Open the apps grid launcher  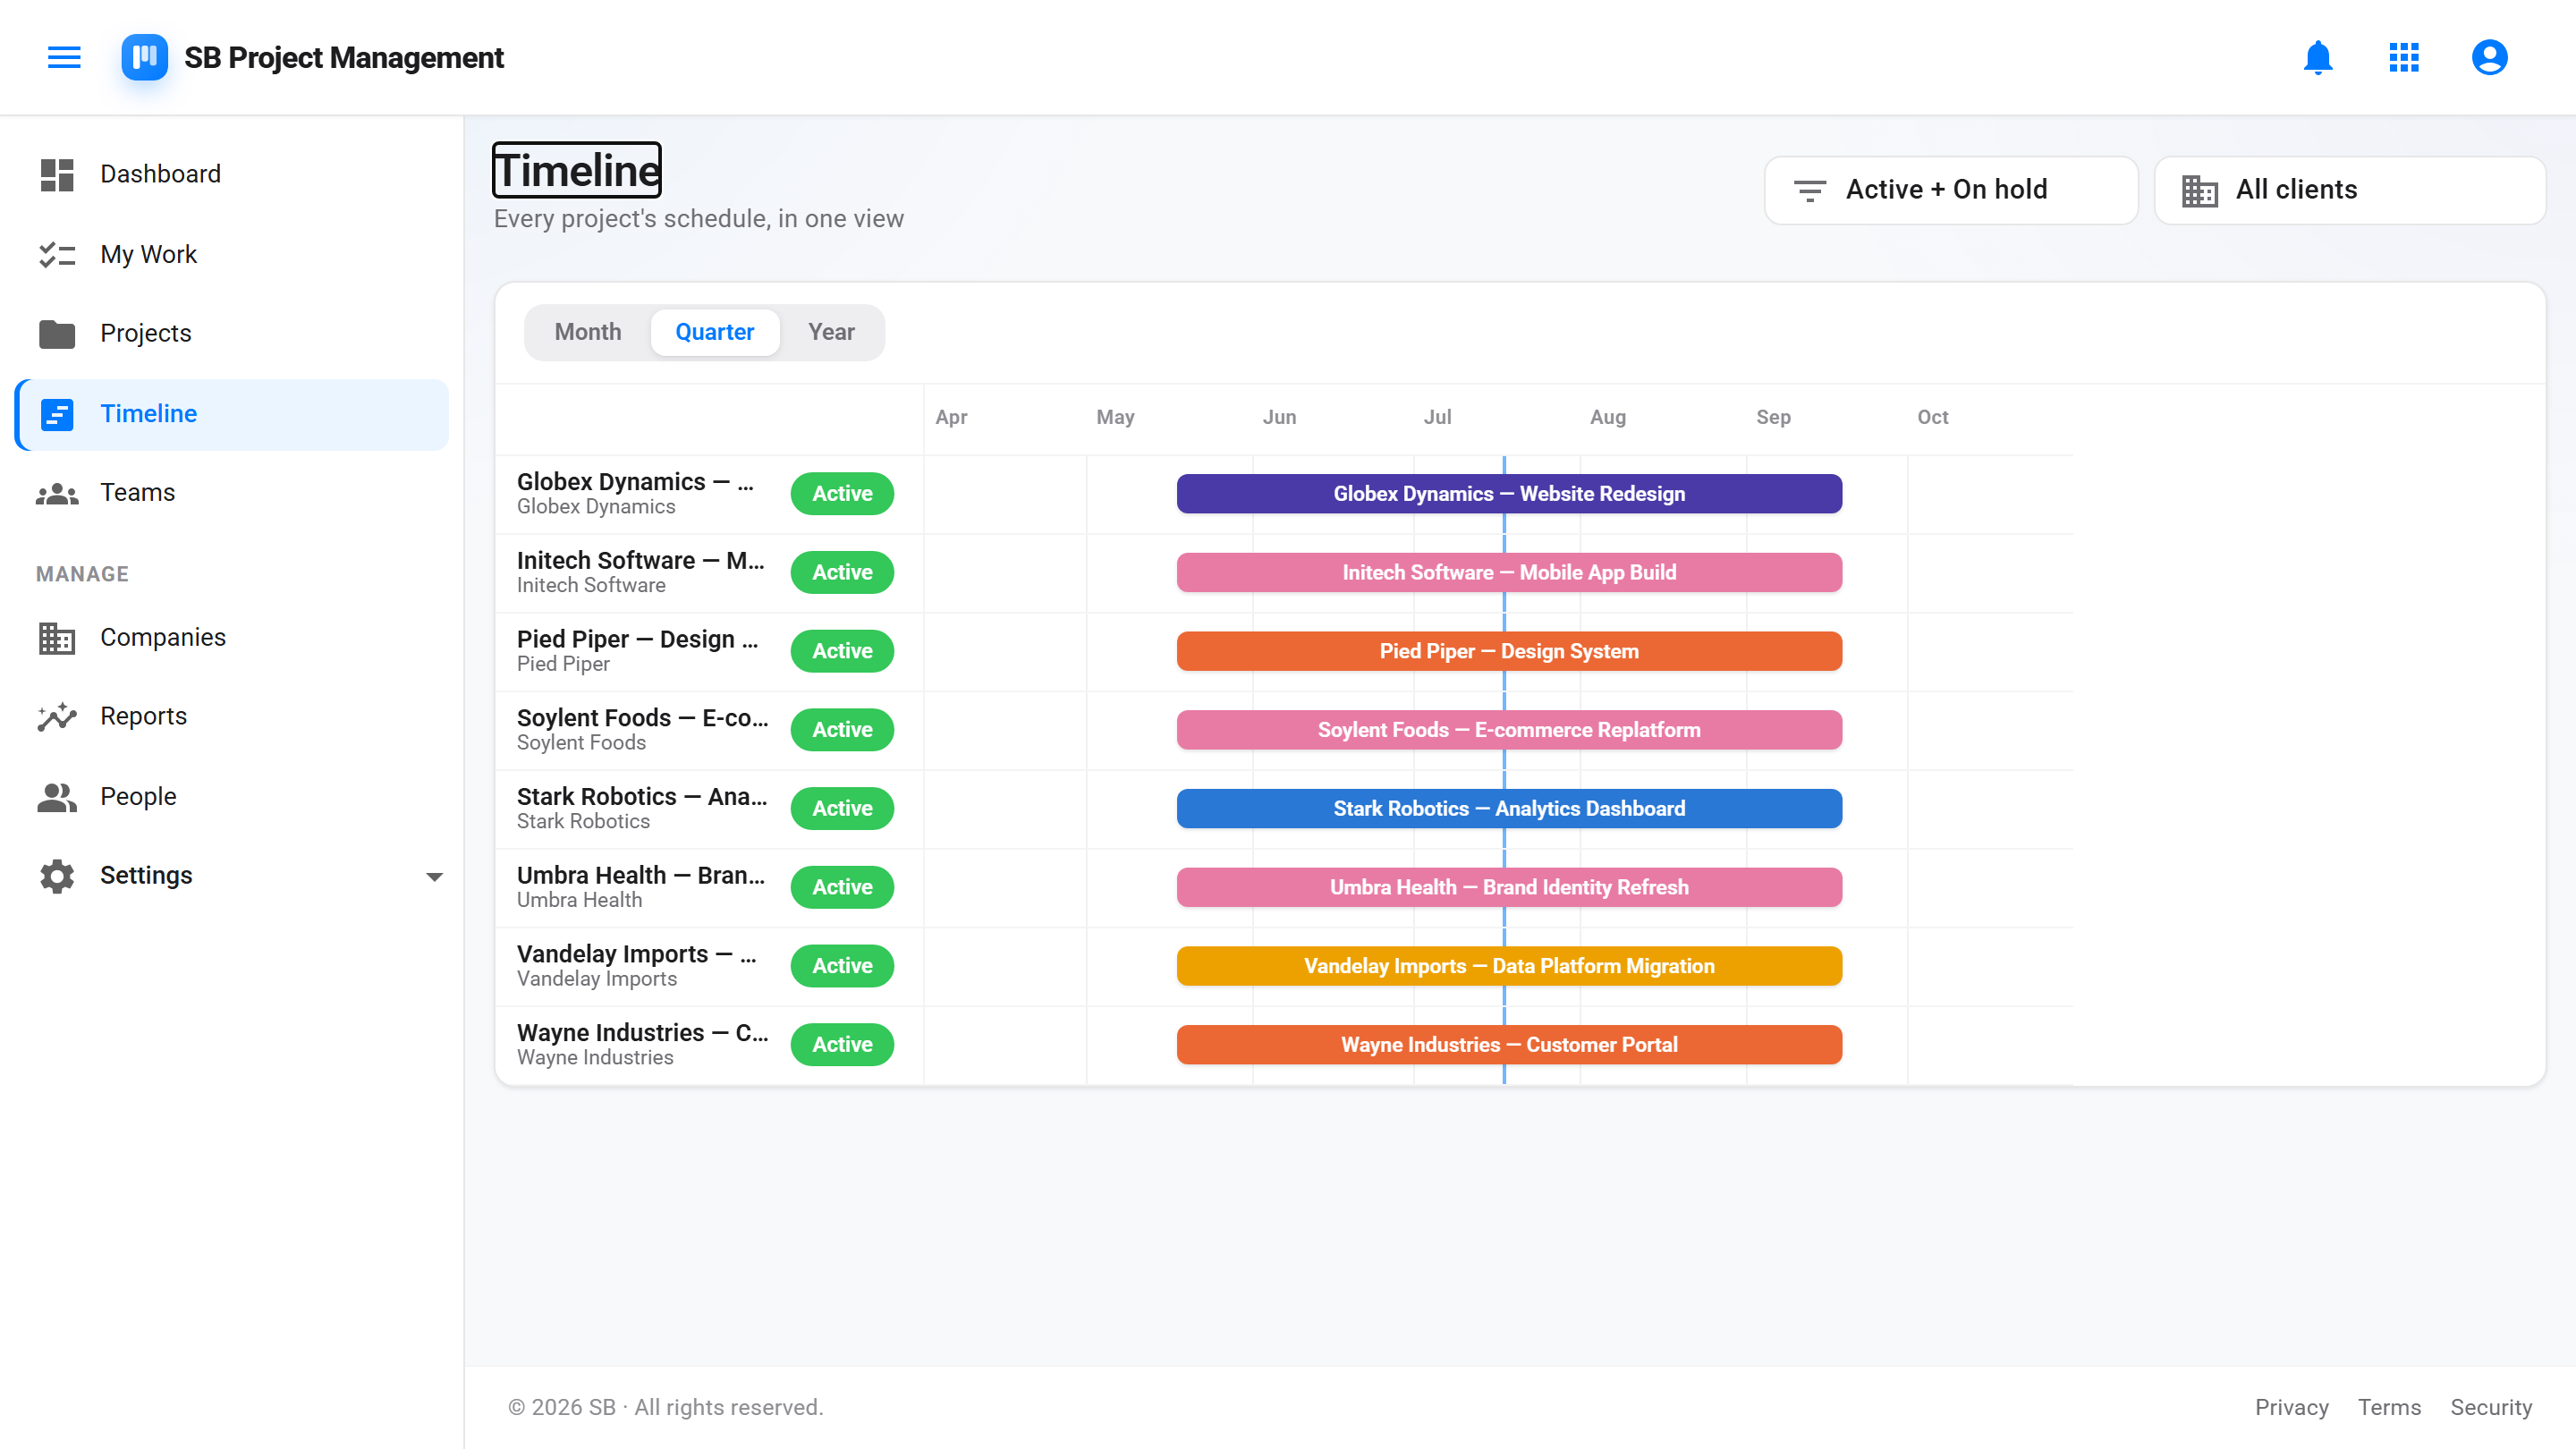click(2403, 57)
